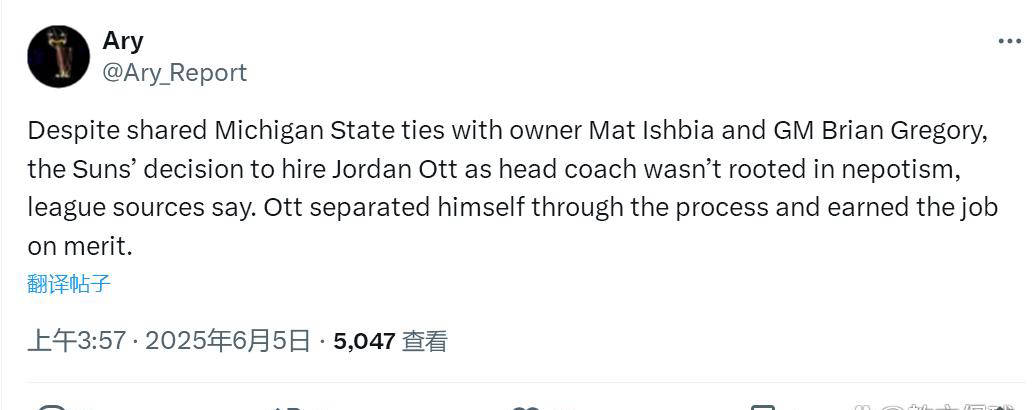Open the @Ary_Report handle link
Screen dimensions: 1036x410
[x=174, y=73]
